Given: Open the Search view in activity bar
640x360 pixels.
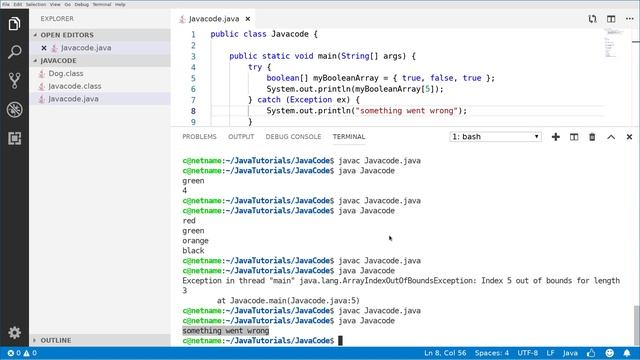Looking at the screenshot, I should click(x=14, y=52).
